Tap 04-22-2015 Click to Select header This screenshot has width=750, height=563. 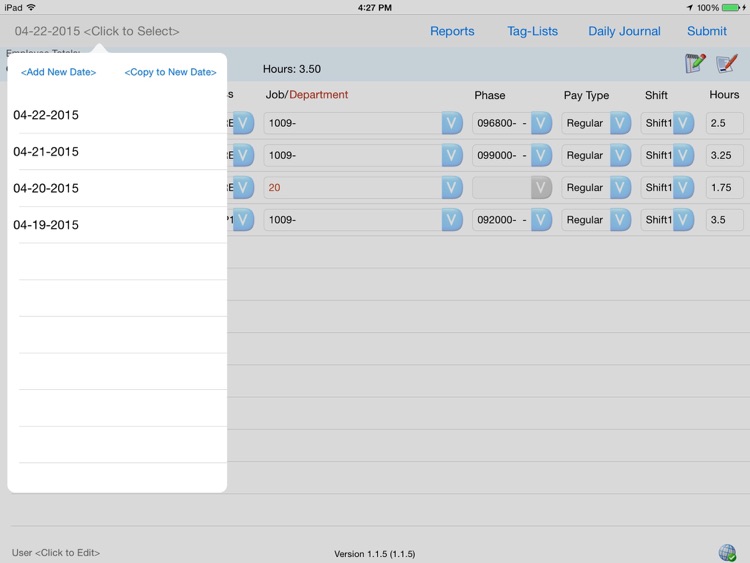pyautogui.click(x=97, y=31)
